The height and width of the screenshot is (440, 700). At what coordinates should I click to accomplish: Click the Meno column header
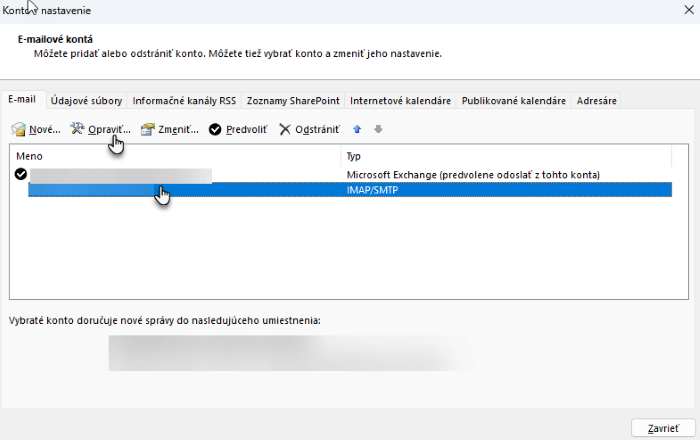(x=175, y=156)
